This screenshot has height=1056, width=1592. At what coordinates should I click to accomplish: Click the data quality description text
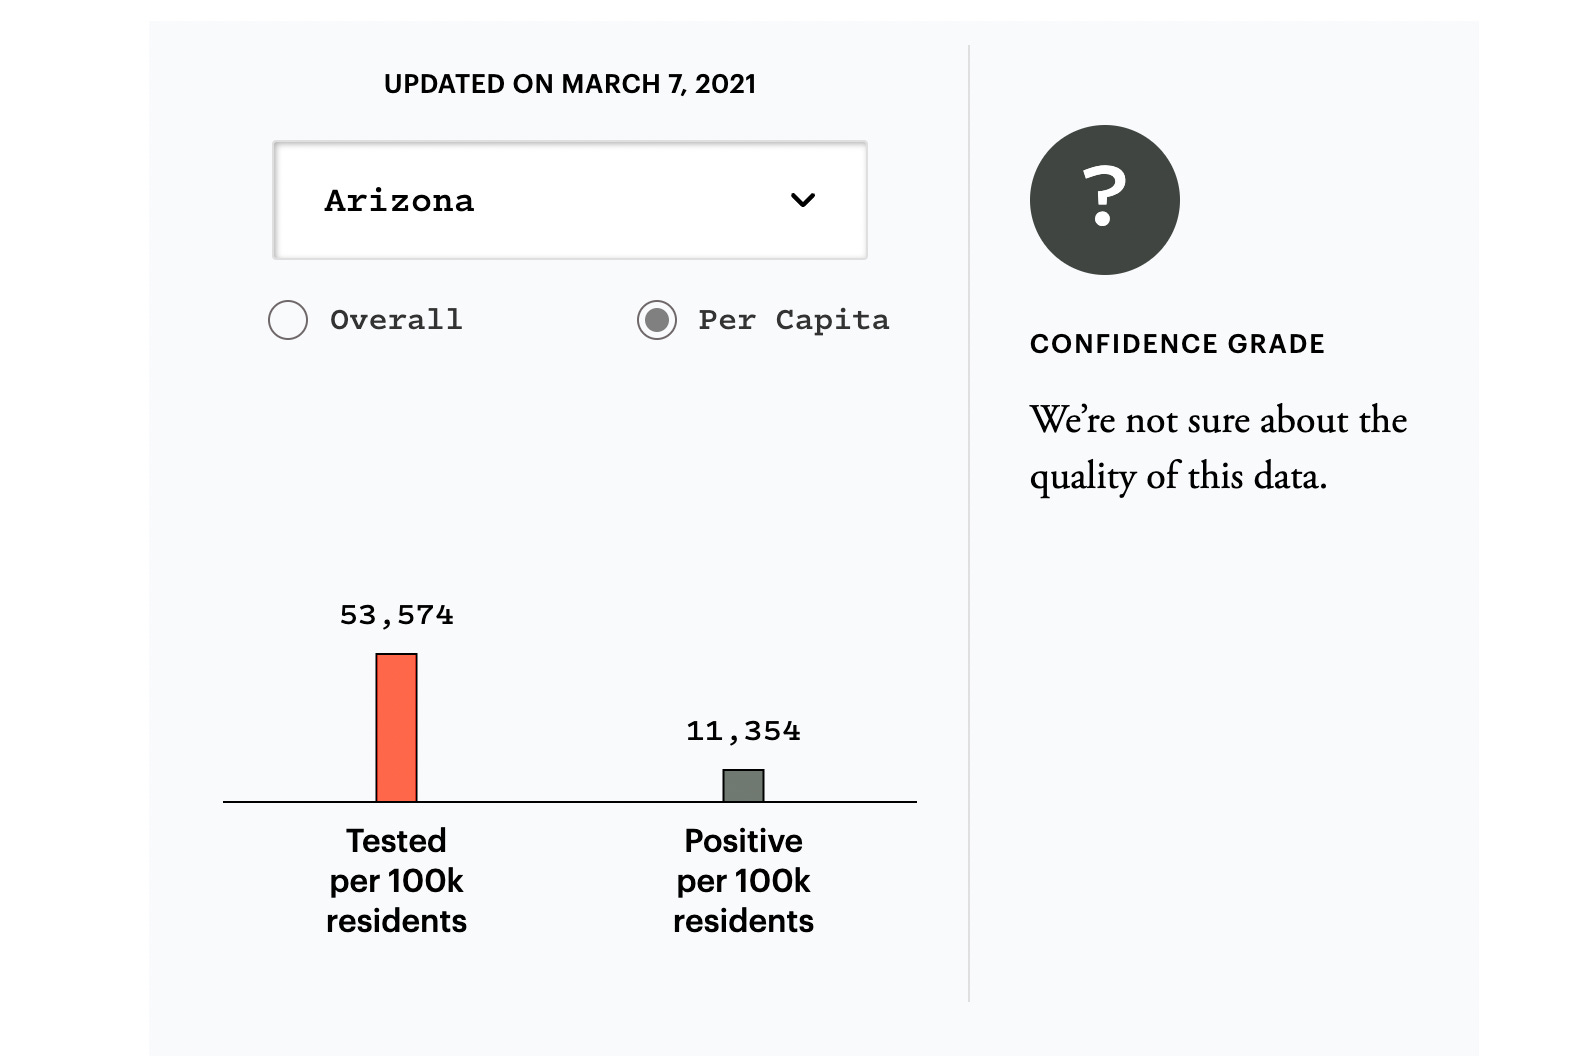pyautogui.click(x=1217, y=448)
